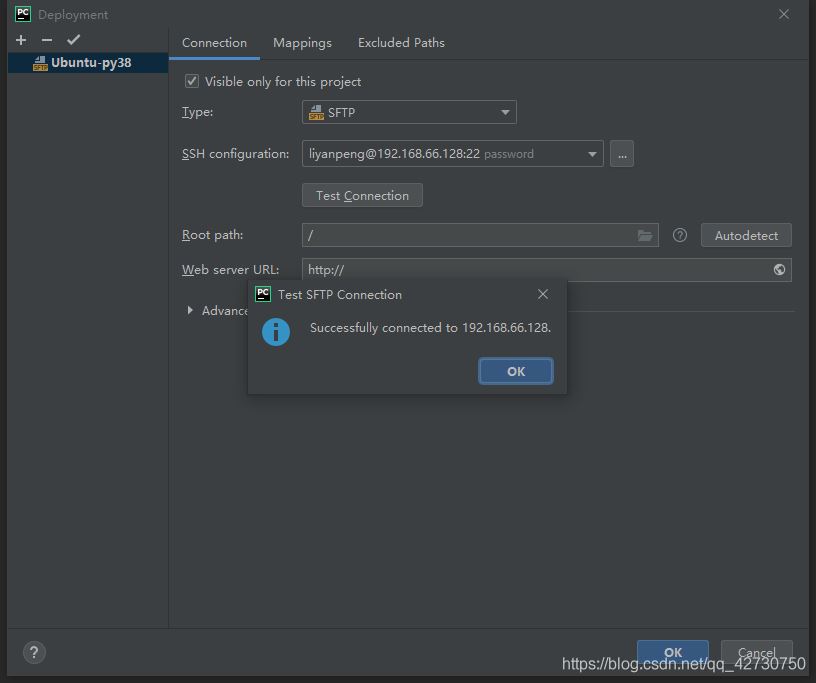Expand the Advanced section arrow
816x683 pixels.
tap(190, 311)
